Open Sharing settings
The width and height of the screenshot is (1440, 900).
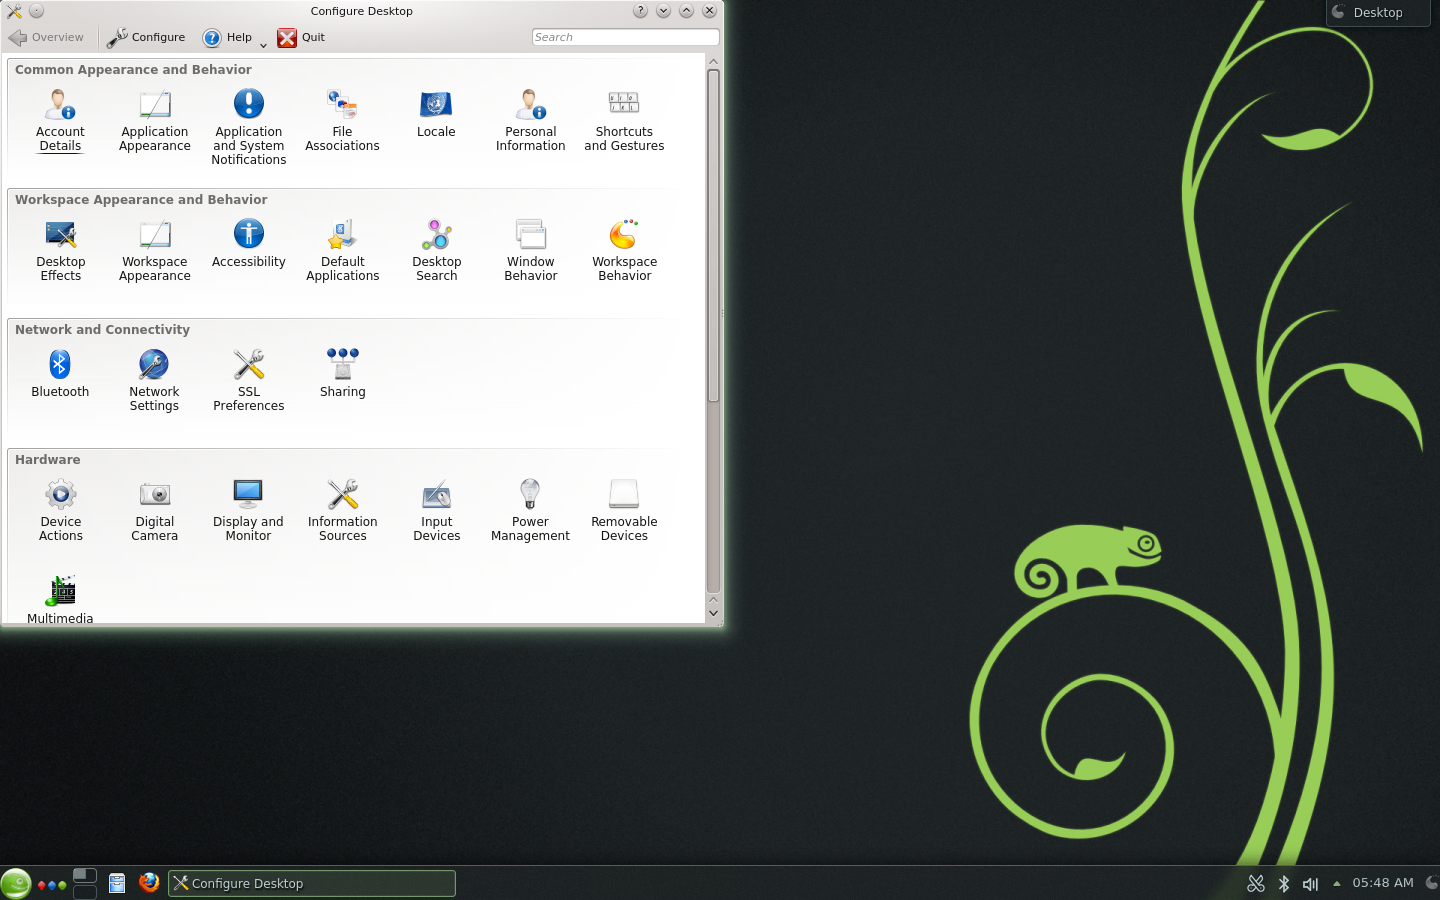coord(342,373)
